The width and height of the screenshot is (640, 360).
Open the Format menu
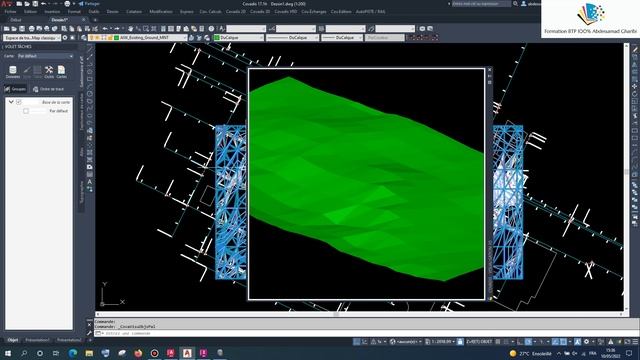click(x=74, y=12)
